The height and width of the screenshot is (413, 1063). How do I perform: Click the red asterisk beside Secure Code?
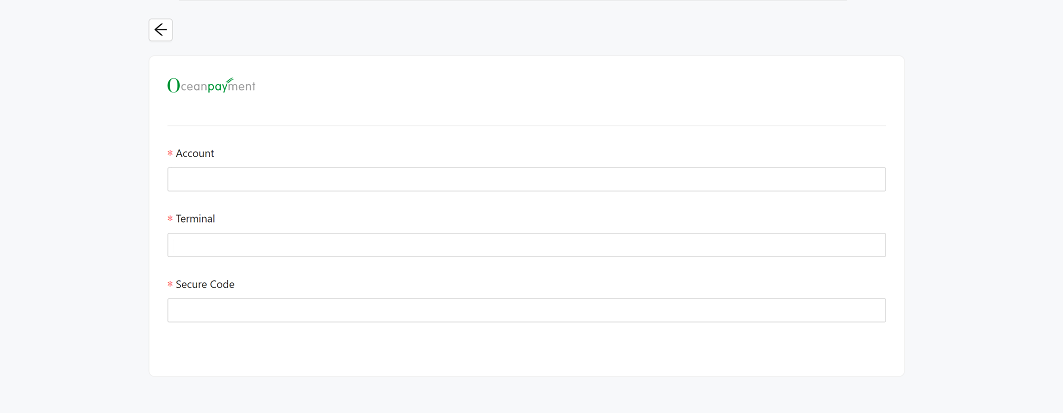click(x=170, y=285)
